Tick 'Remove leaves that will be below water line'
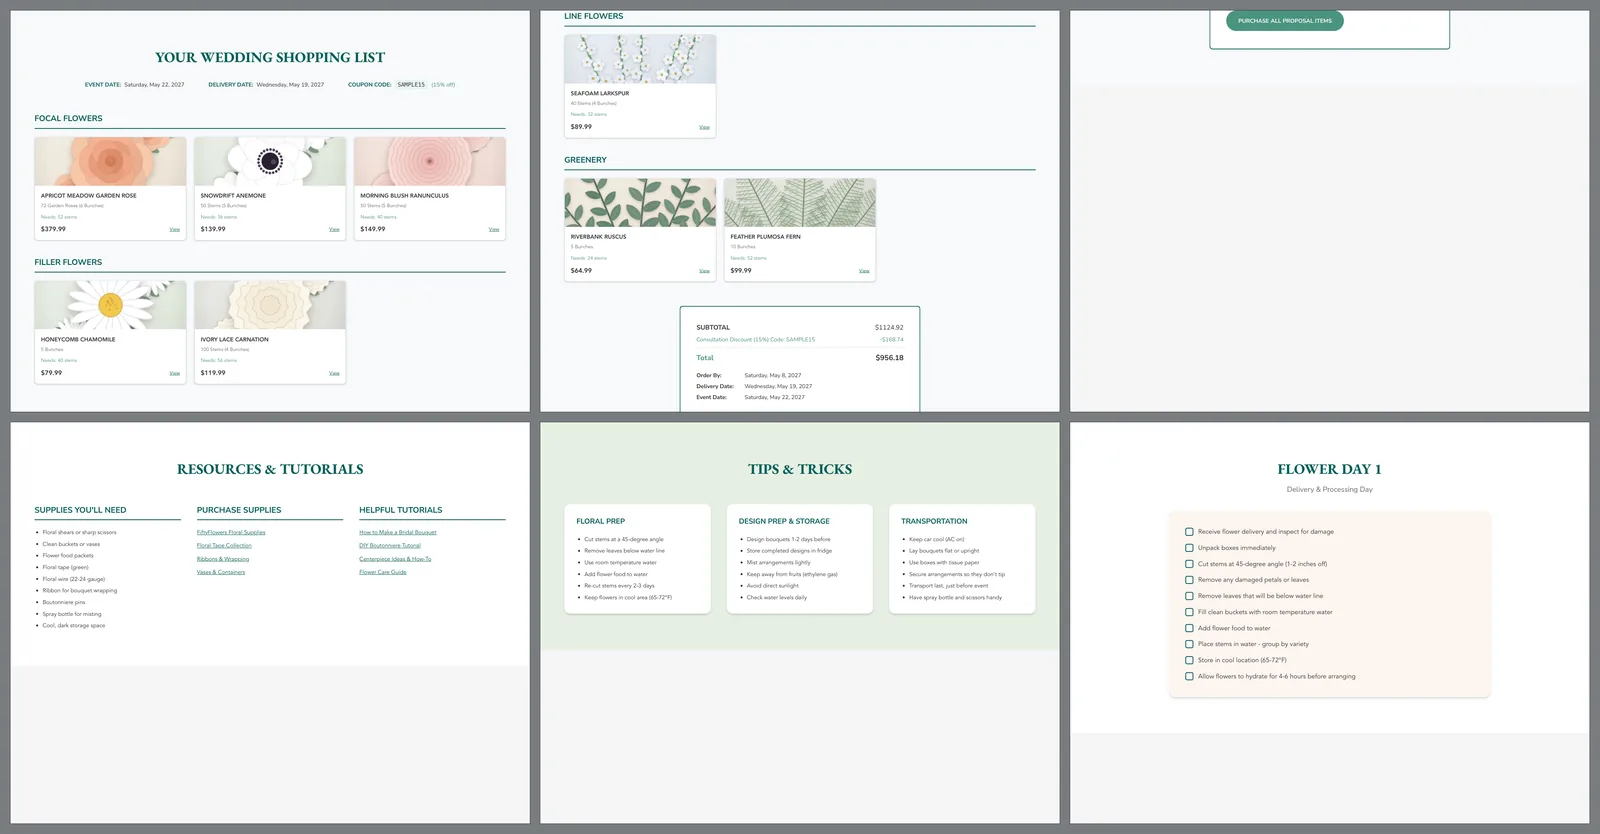Image resolution: width=1600 pixels, height=834 pixels. 1189,596
